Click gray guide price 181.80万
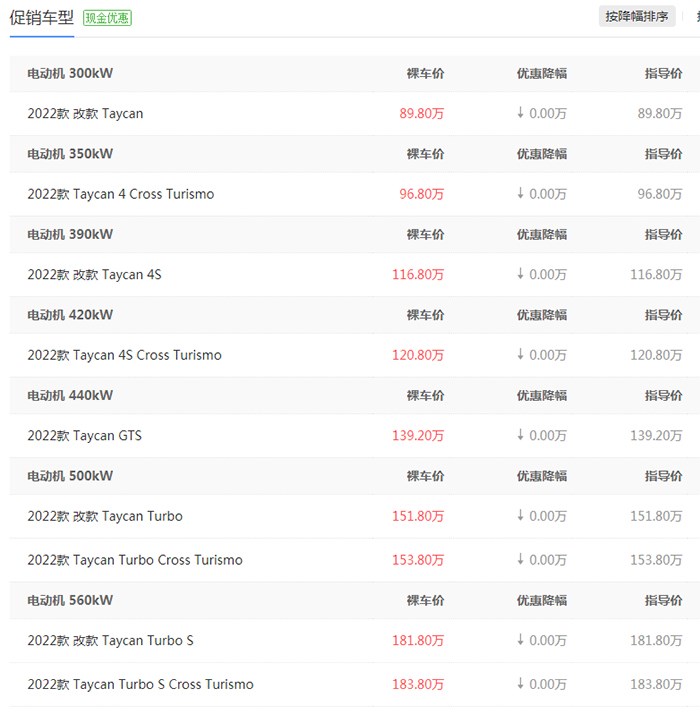Screen dimensions: 700x714 [656, 641]
